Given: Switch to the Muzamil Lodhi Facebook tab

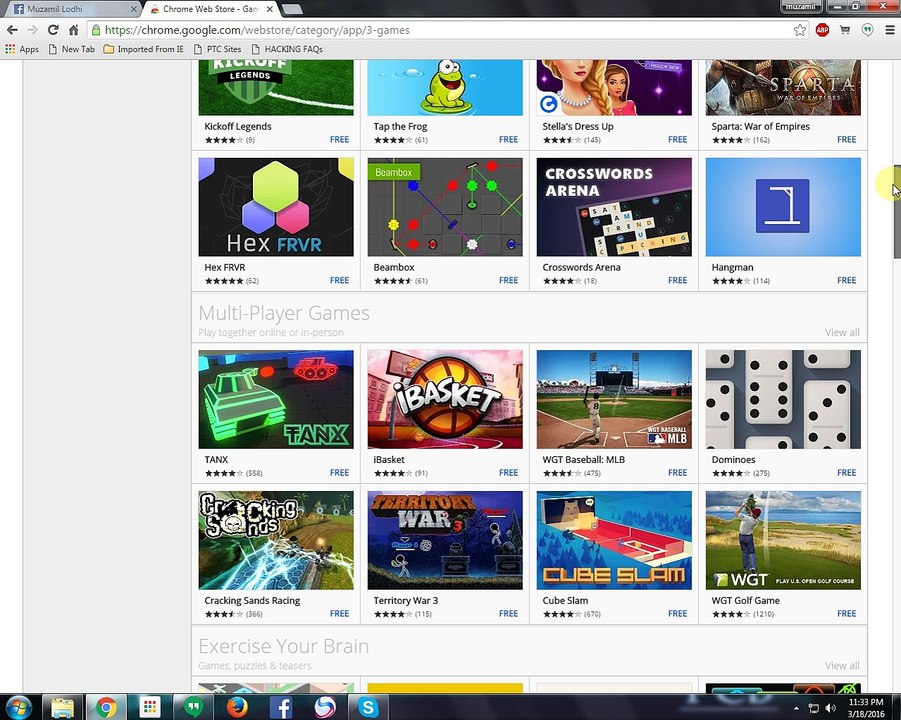Looking at the screenshot, I should click(x=72, y=9).
